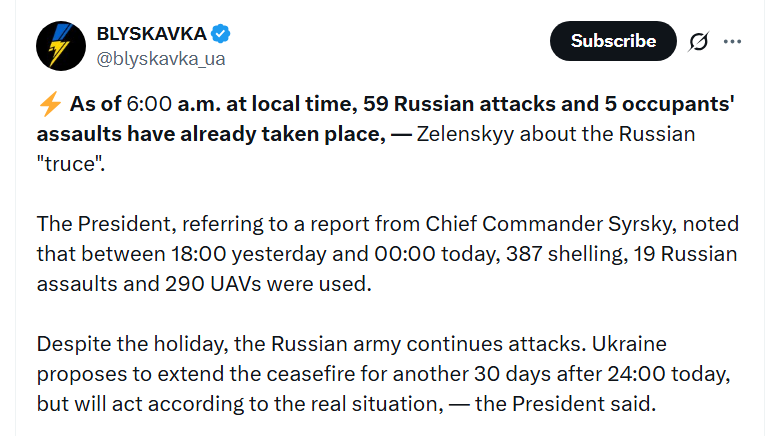Screen dimensions: 777x436
Task: Click "the President said" closing text
Action: pos(565,404)
